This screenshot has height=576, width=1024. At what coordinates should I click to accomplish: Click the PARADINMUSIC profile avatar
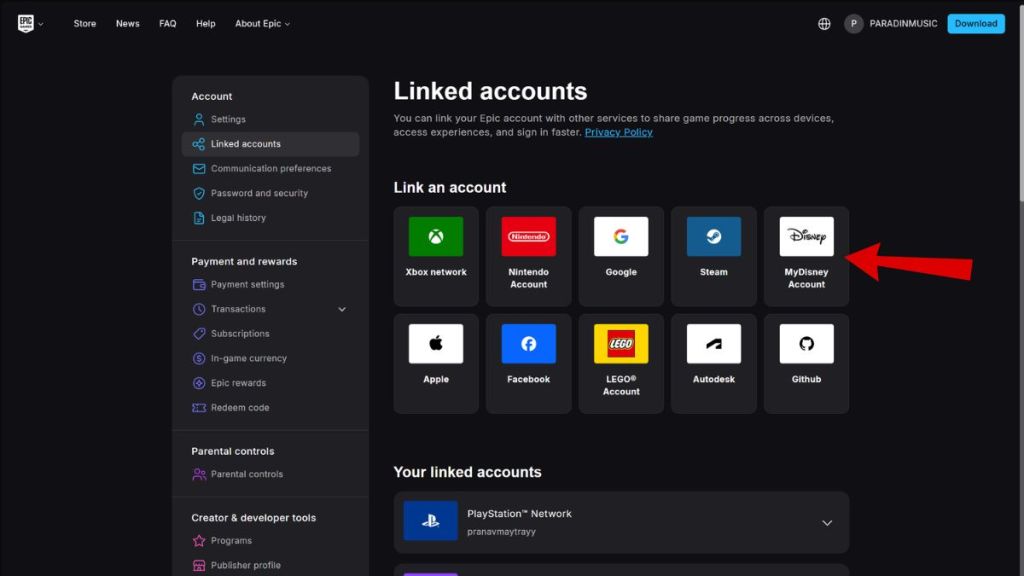click(x=853, y=24)
